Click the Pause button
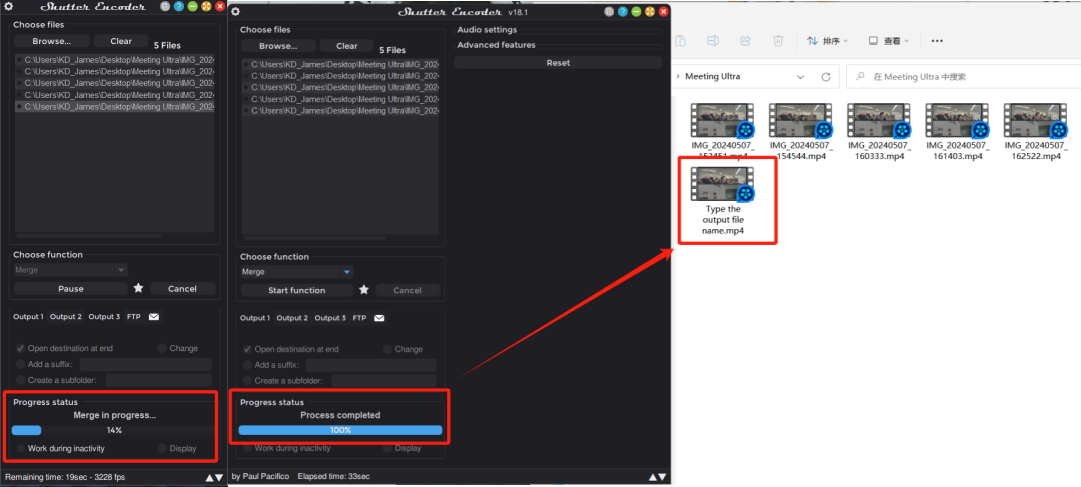The width and height of the screenshot is (1081, 487). tap(70, 288)
